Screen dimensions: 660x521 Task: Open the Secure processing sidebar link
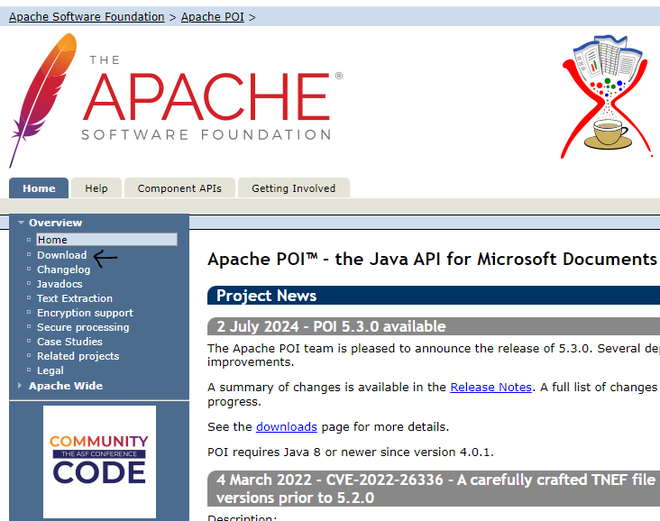click(x=83, y=327)
